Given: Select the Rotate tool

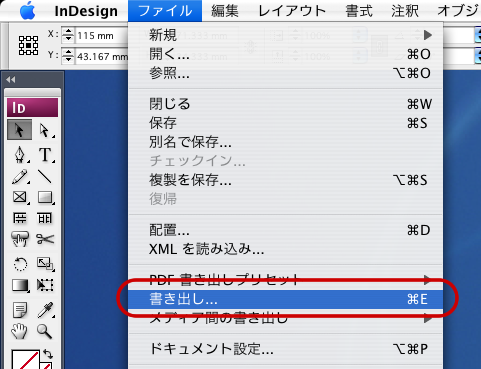Looking at the screenshot, I should click(x=20, y=264).
